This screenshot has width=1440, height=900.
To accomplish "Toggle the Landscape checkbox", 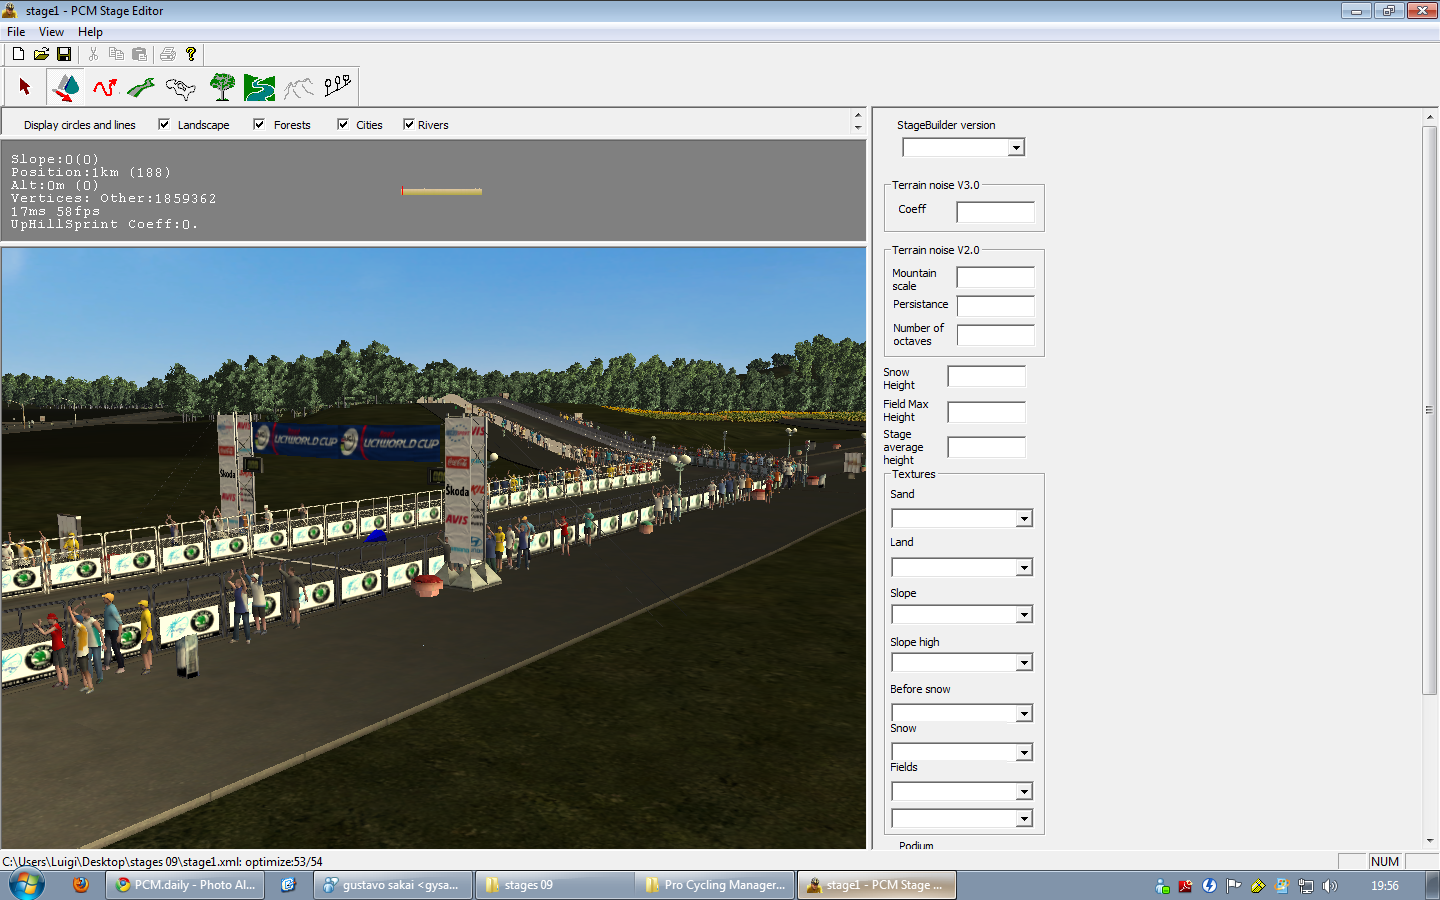I will [x=164, y=125].
